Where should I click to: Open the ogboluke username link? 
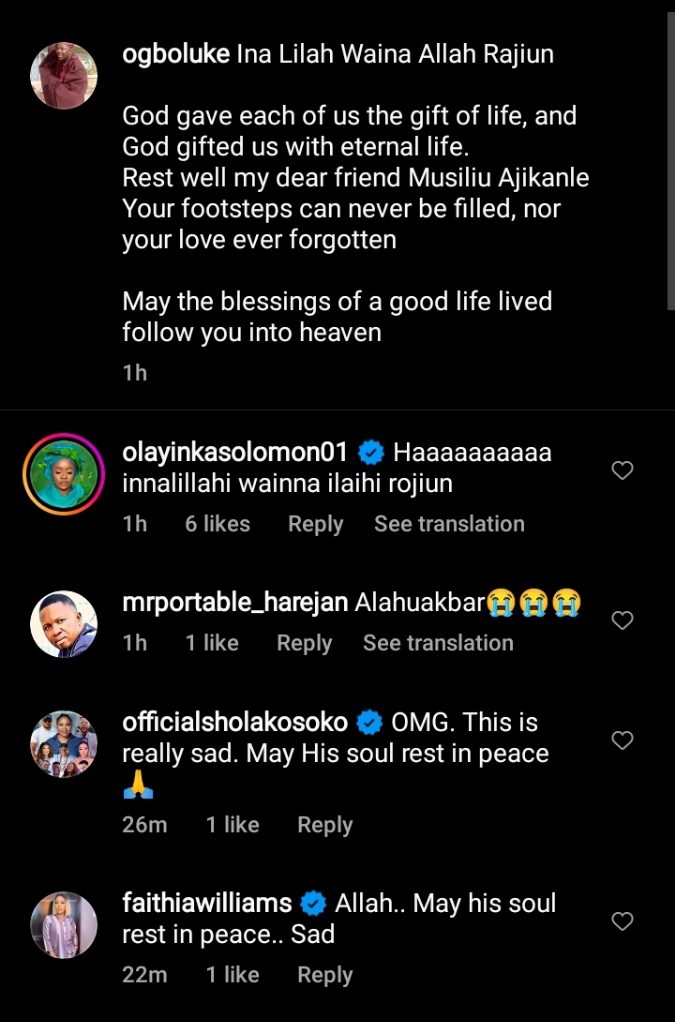(x=176, y=56)
